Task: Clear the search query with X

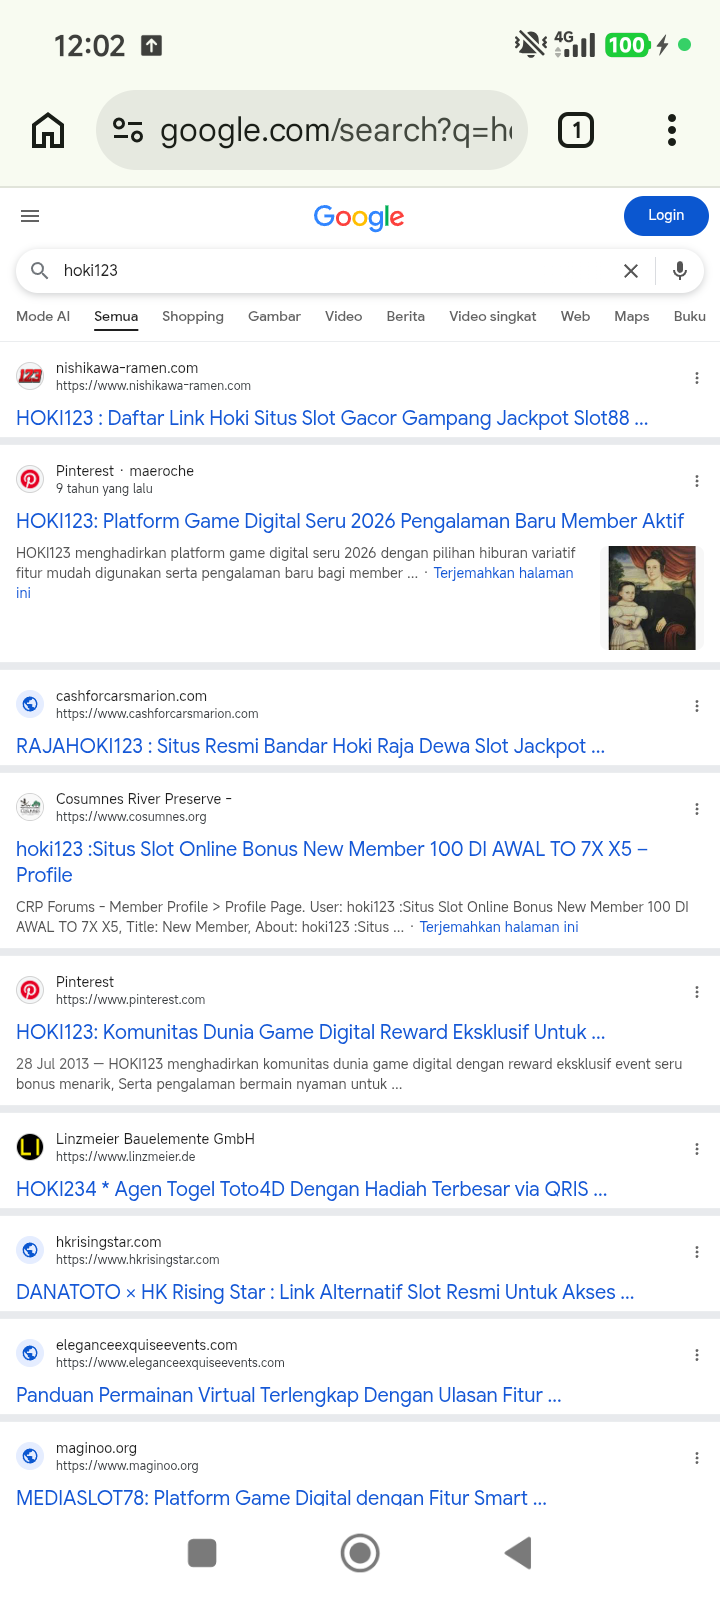Action: [631, 271]
